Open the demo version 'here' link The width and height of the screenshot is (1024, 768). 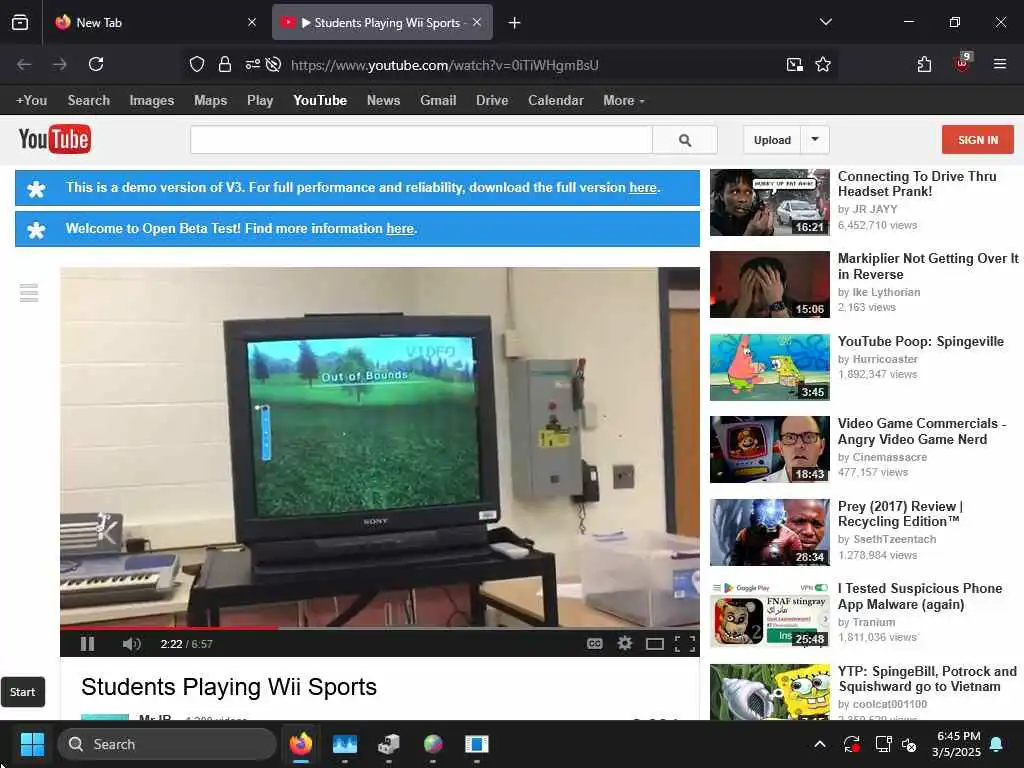coord(643,187)
